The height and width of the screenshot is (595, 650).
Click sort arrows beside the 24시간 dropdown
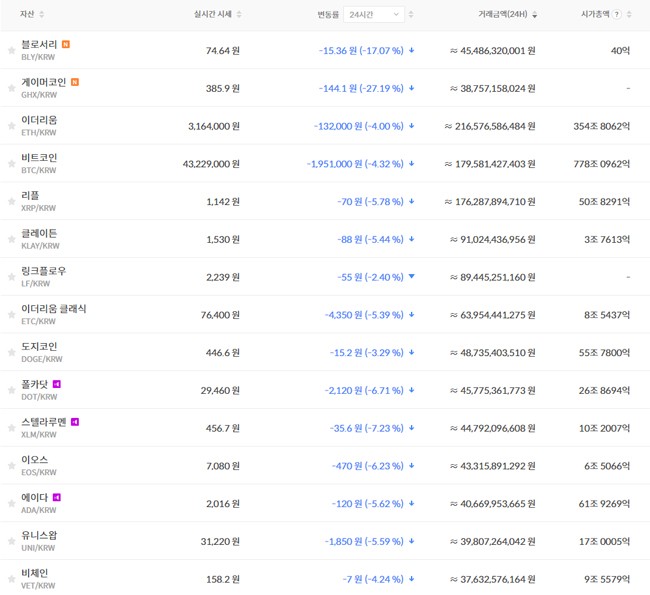pos(411,15)
